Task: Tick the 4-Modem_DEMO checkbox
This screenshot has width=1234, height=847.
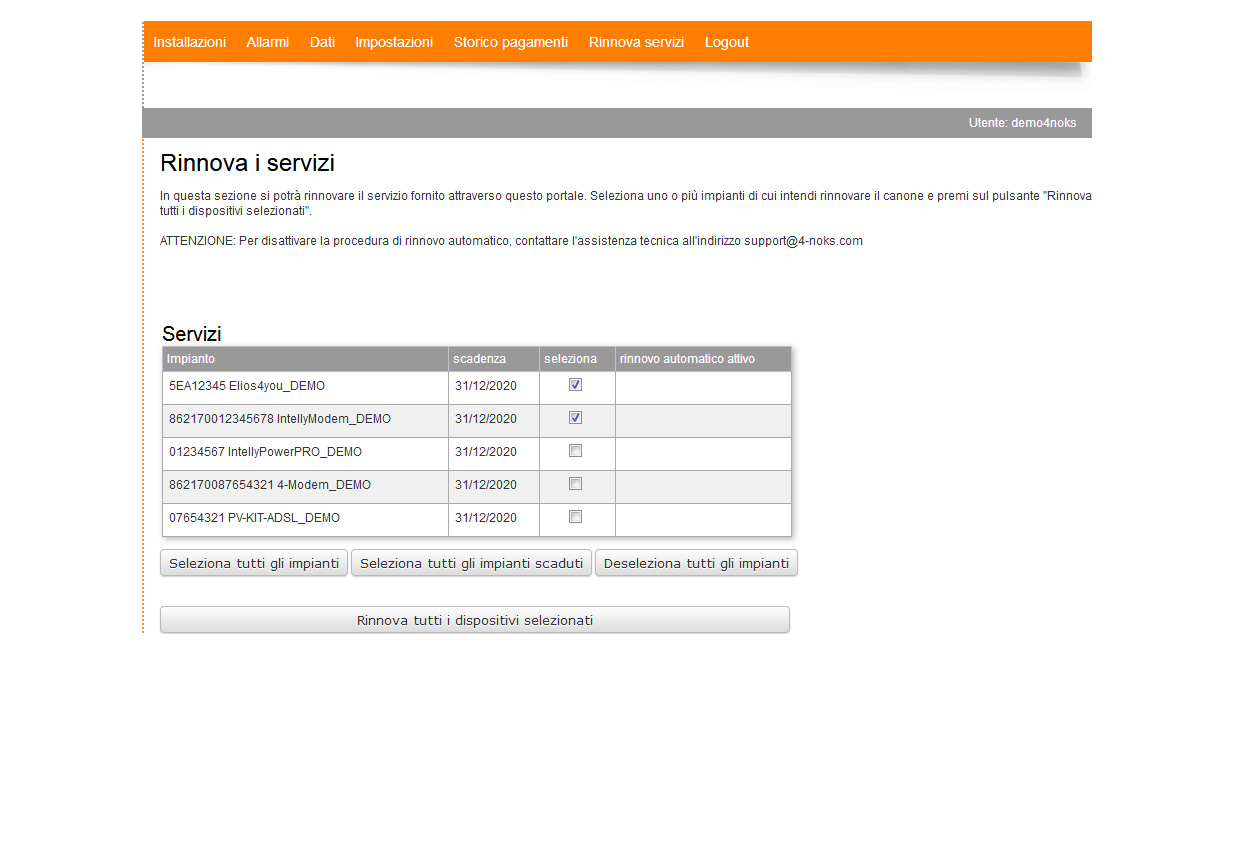Action: (575, 484)
